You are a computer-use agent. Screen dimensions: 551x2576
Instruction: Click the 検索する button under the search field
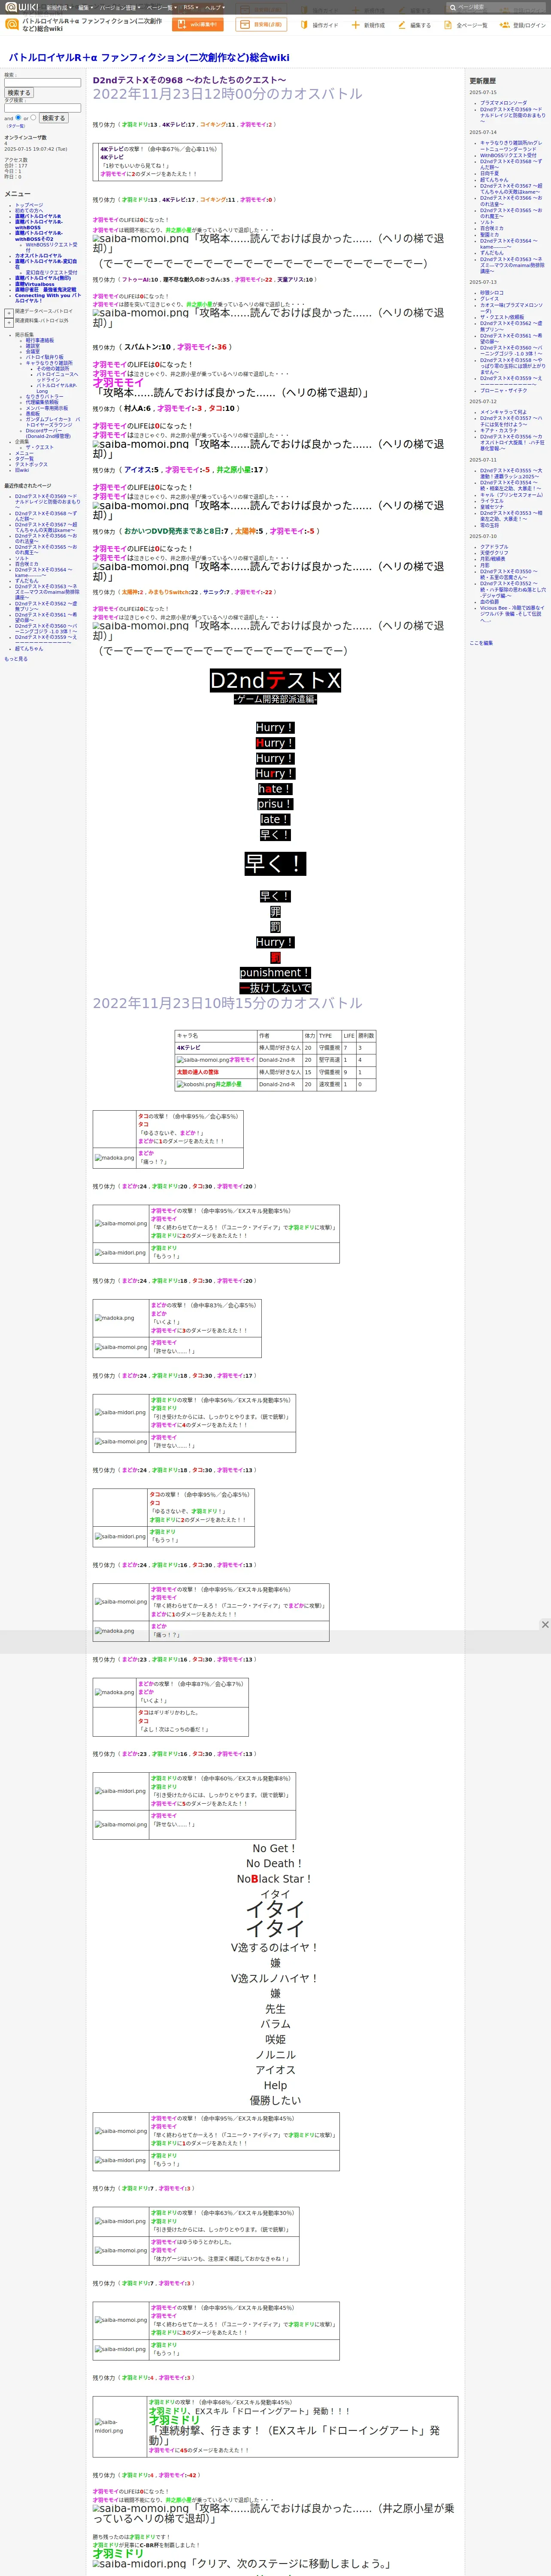[19, 93]
